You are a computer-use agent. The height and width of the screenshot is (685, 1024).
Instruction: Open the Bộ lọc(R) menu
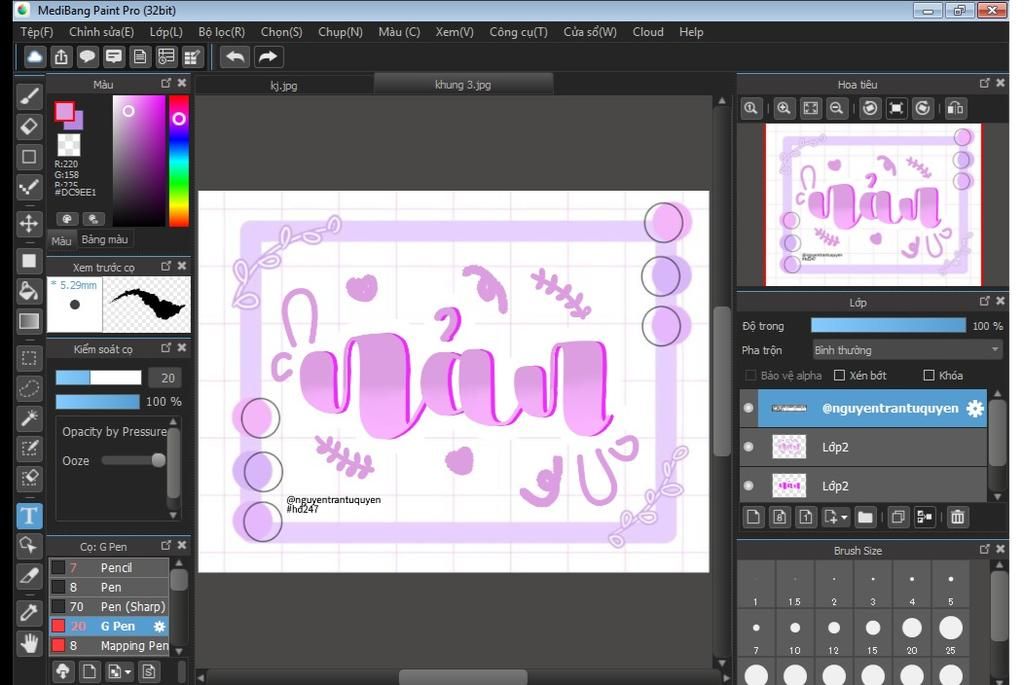pyautogui.click(x=221, y=32)
